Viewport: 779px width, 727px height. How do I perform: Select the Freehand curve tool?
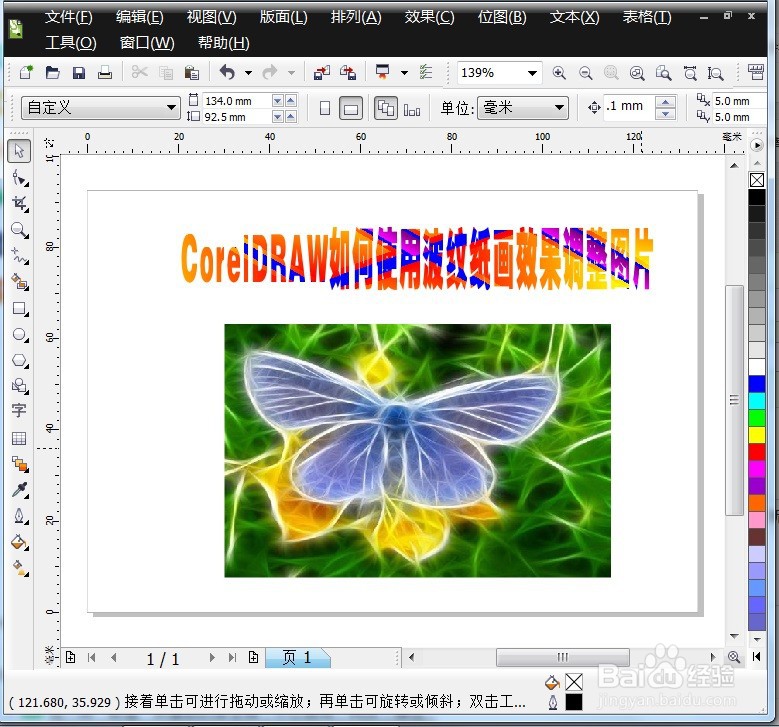19,255
